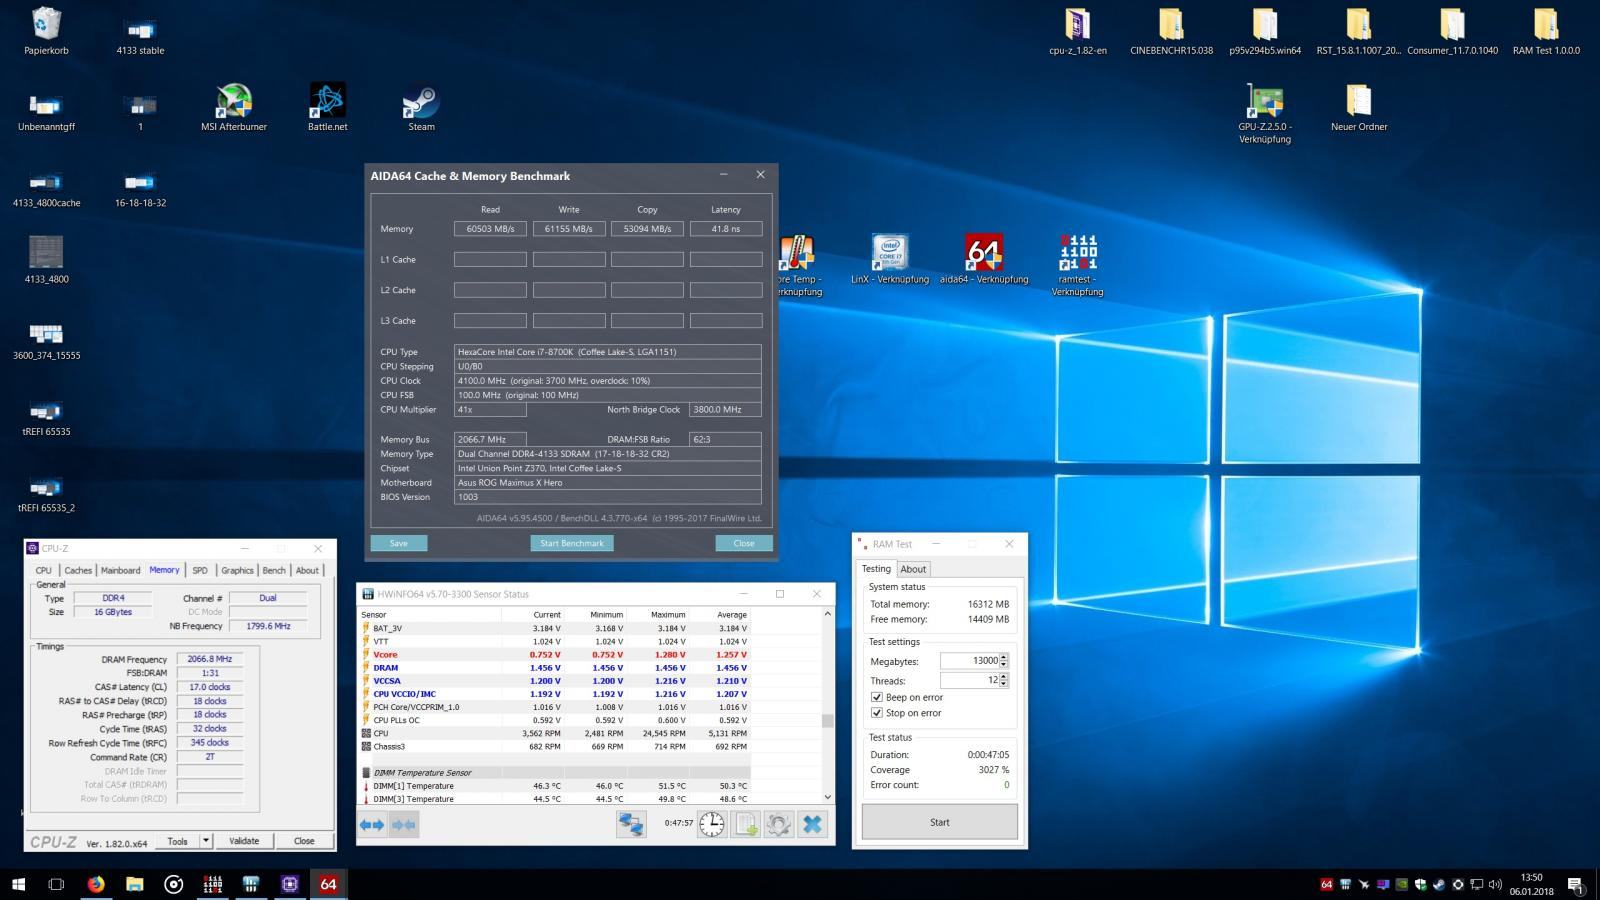Image resolution: width=1600 pixels, height=900 pixels.
Task: Open MSI Afterburner desktop shortcut
Action: tap(233, 101)
